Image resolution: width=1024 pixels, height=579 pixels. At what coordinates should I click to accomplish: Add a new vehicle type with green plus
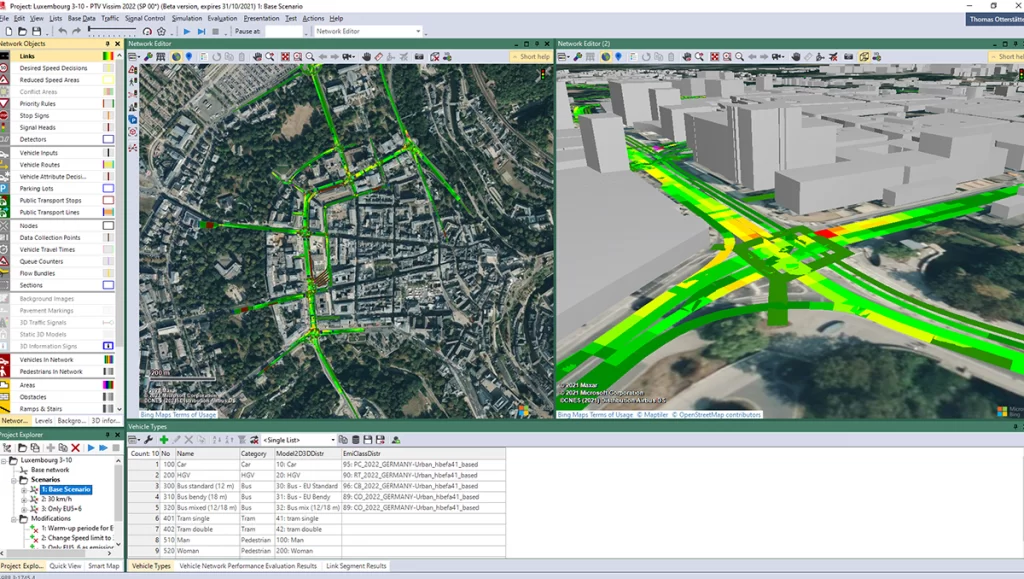click(x=163, y=440)
